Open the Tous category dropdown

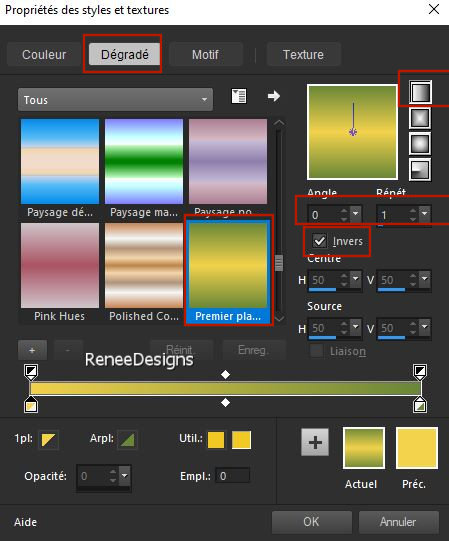[115, 100]
